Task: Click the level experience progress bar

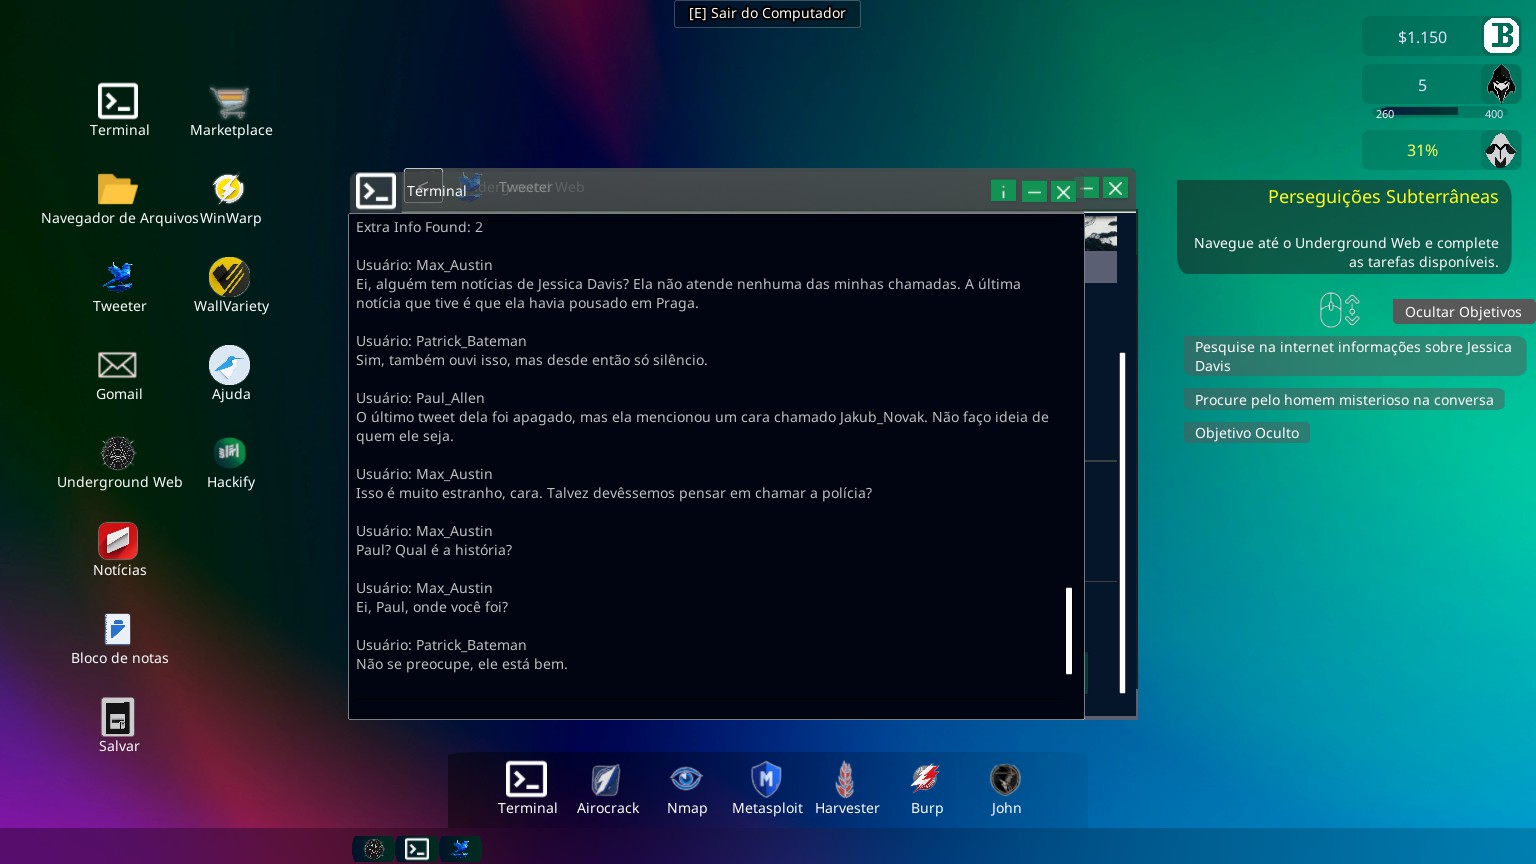Action: pos(1438,112)
